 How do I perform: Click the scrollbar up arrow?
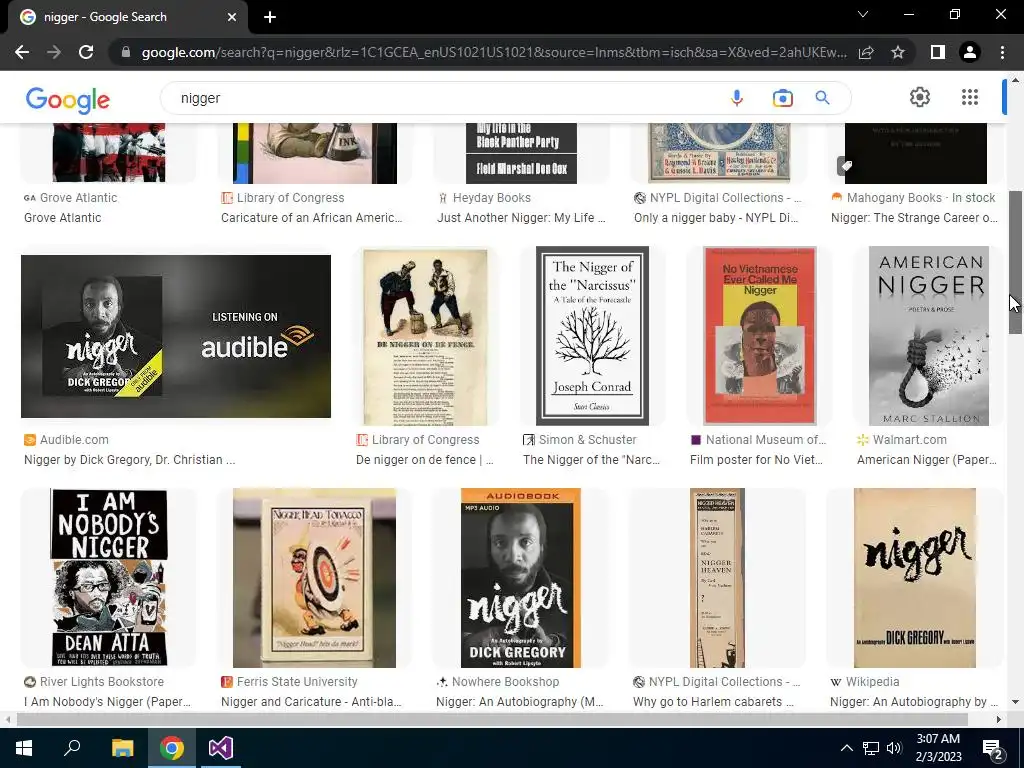pyautogui.click(x=1015, y=80)
